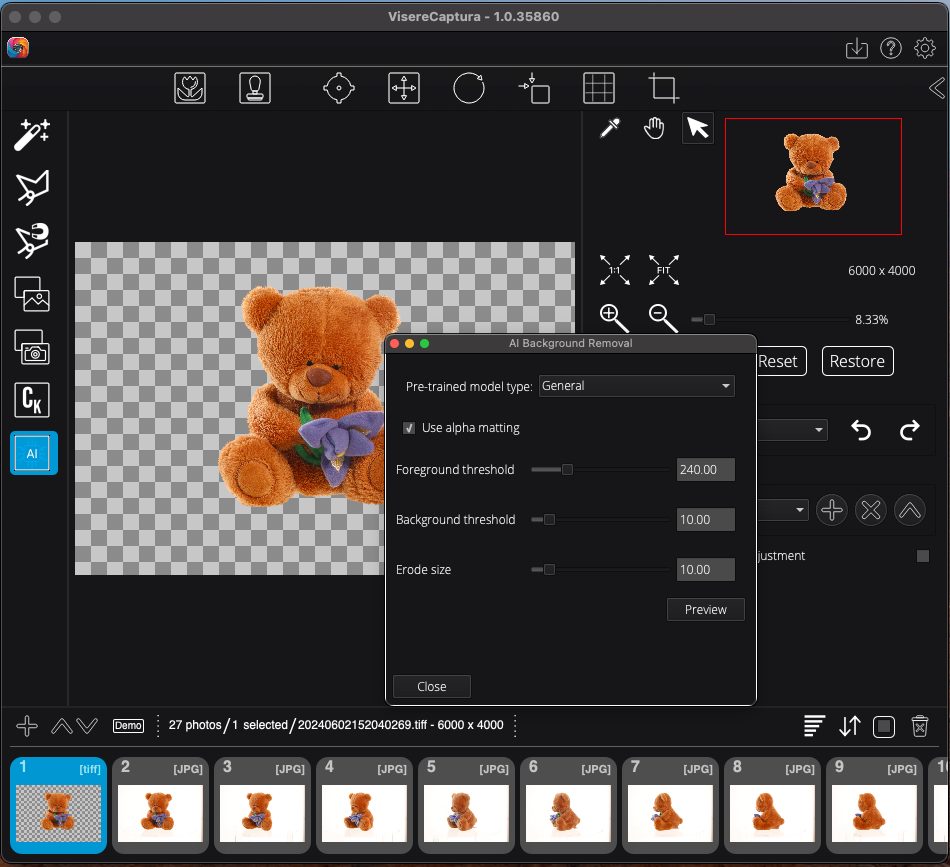Select the eyedropper tool
The width and height of the screenshot is (950, 867).
click(x=610, y=128)
